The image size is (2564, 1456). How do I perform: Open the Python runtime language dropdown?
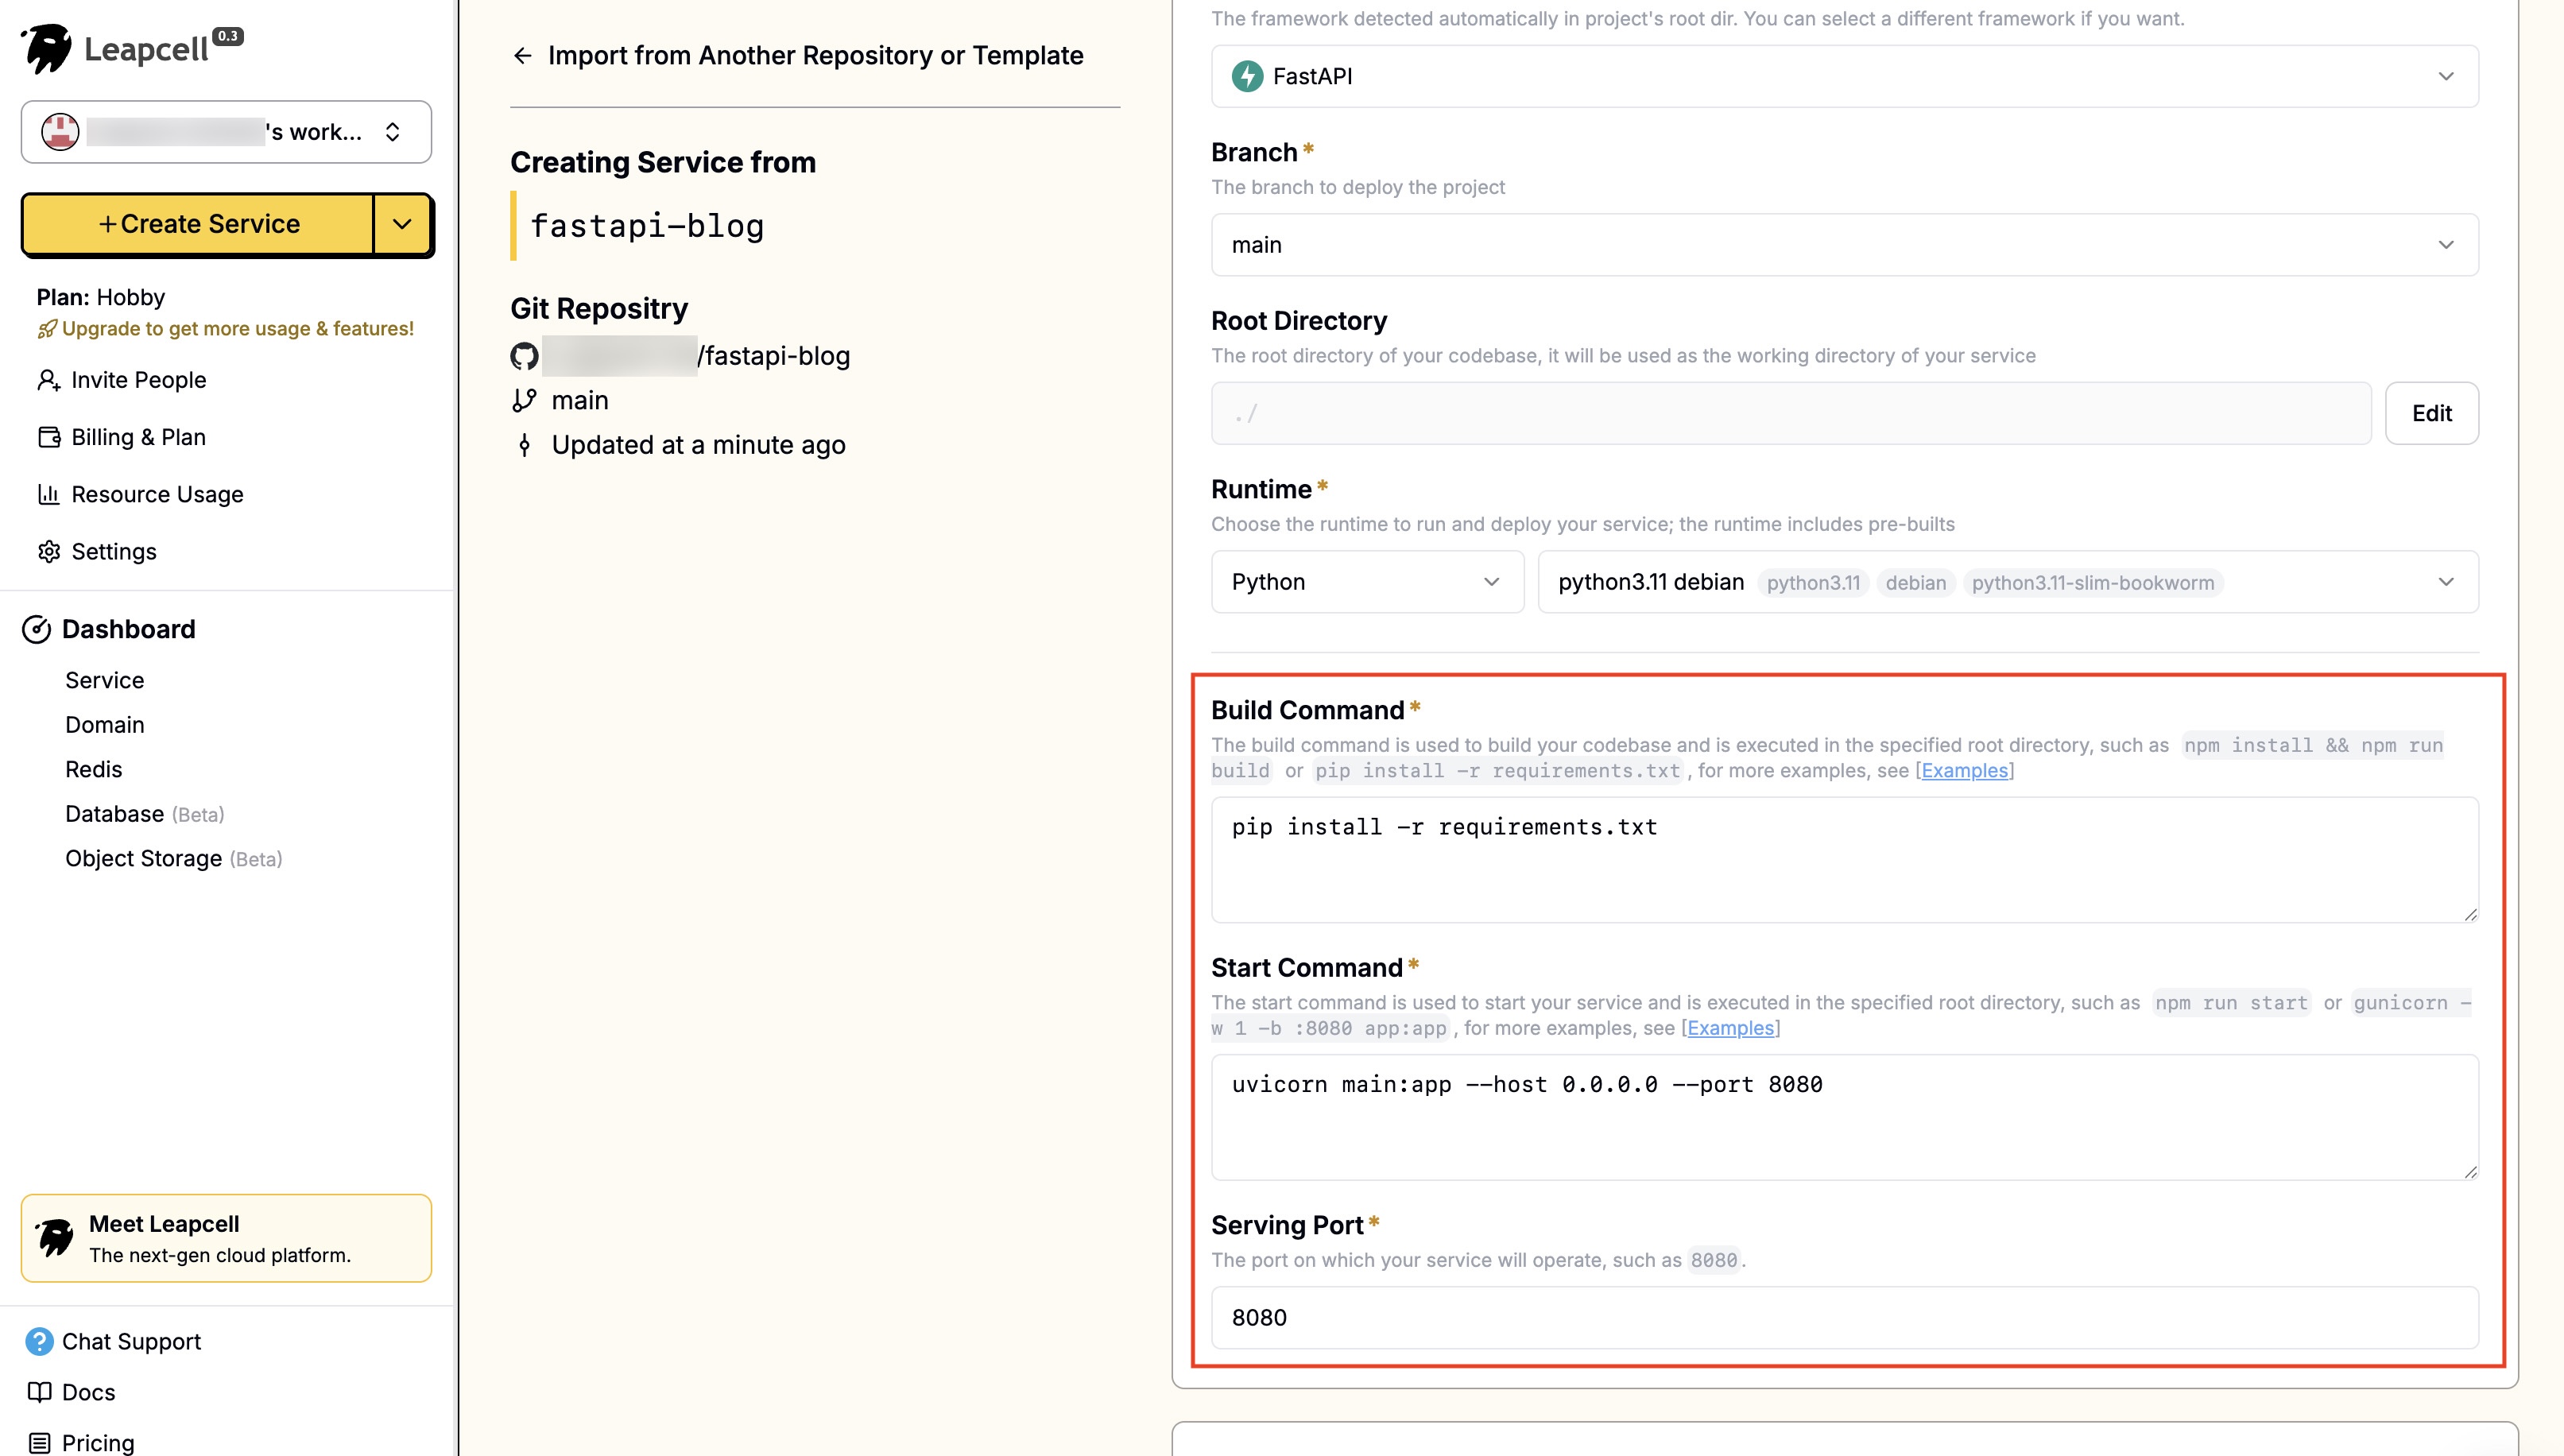(1366, 582)
